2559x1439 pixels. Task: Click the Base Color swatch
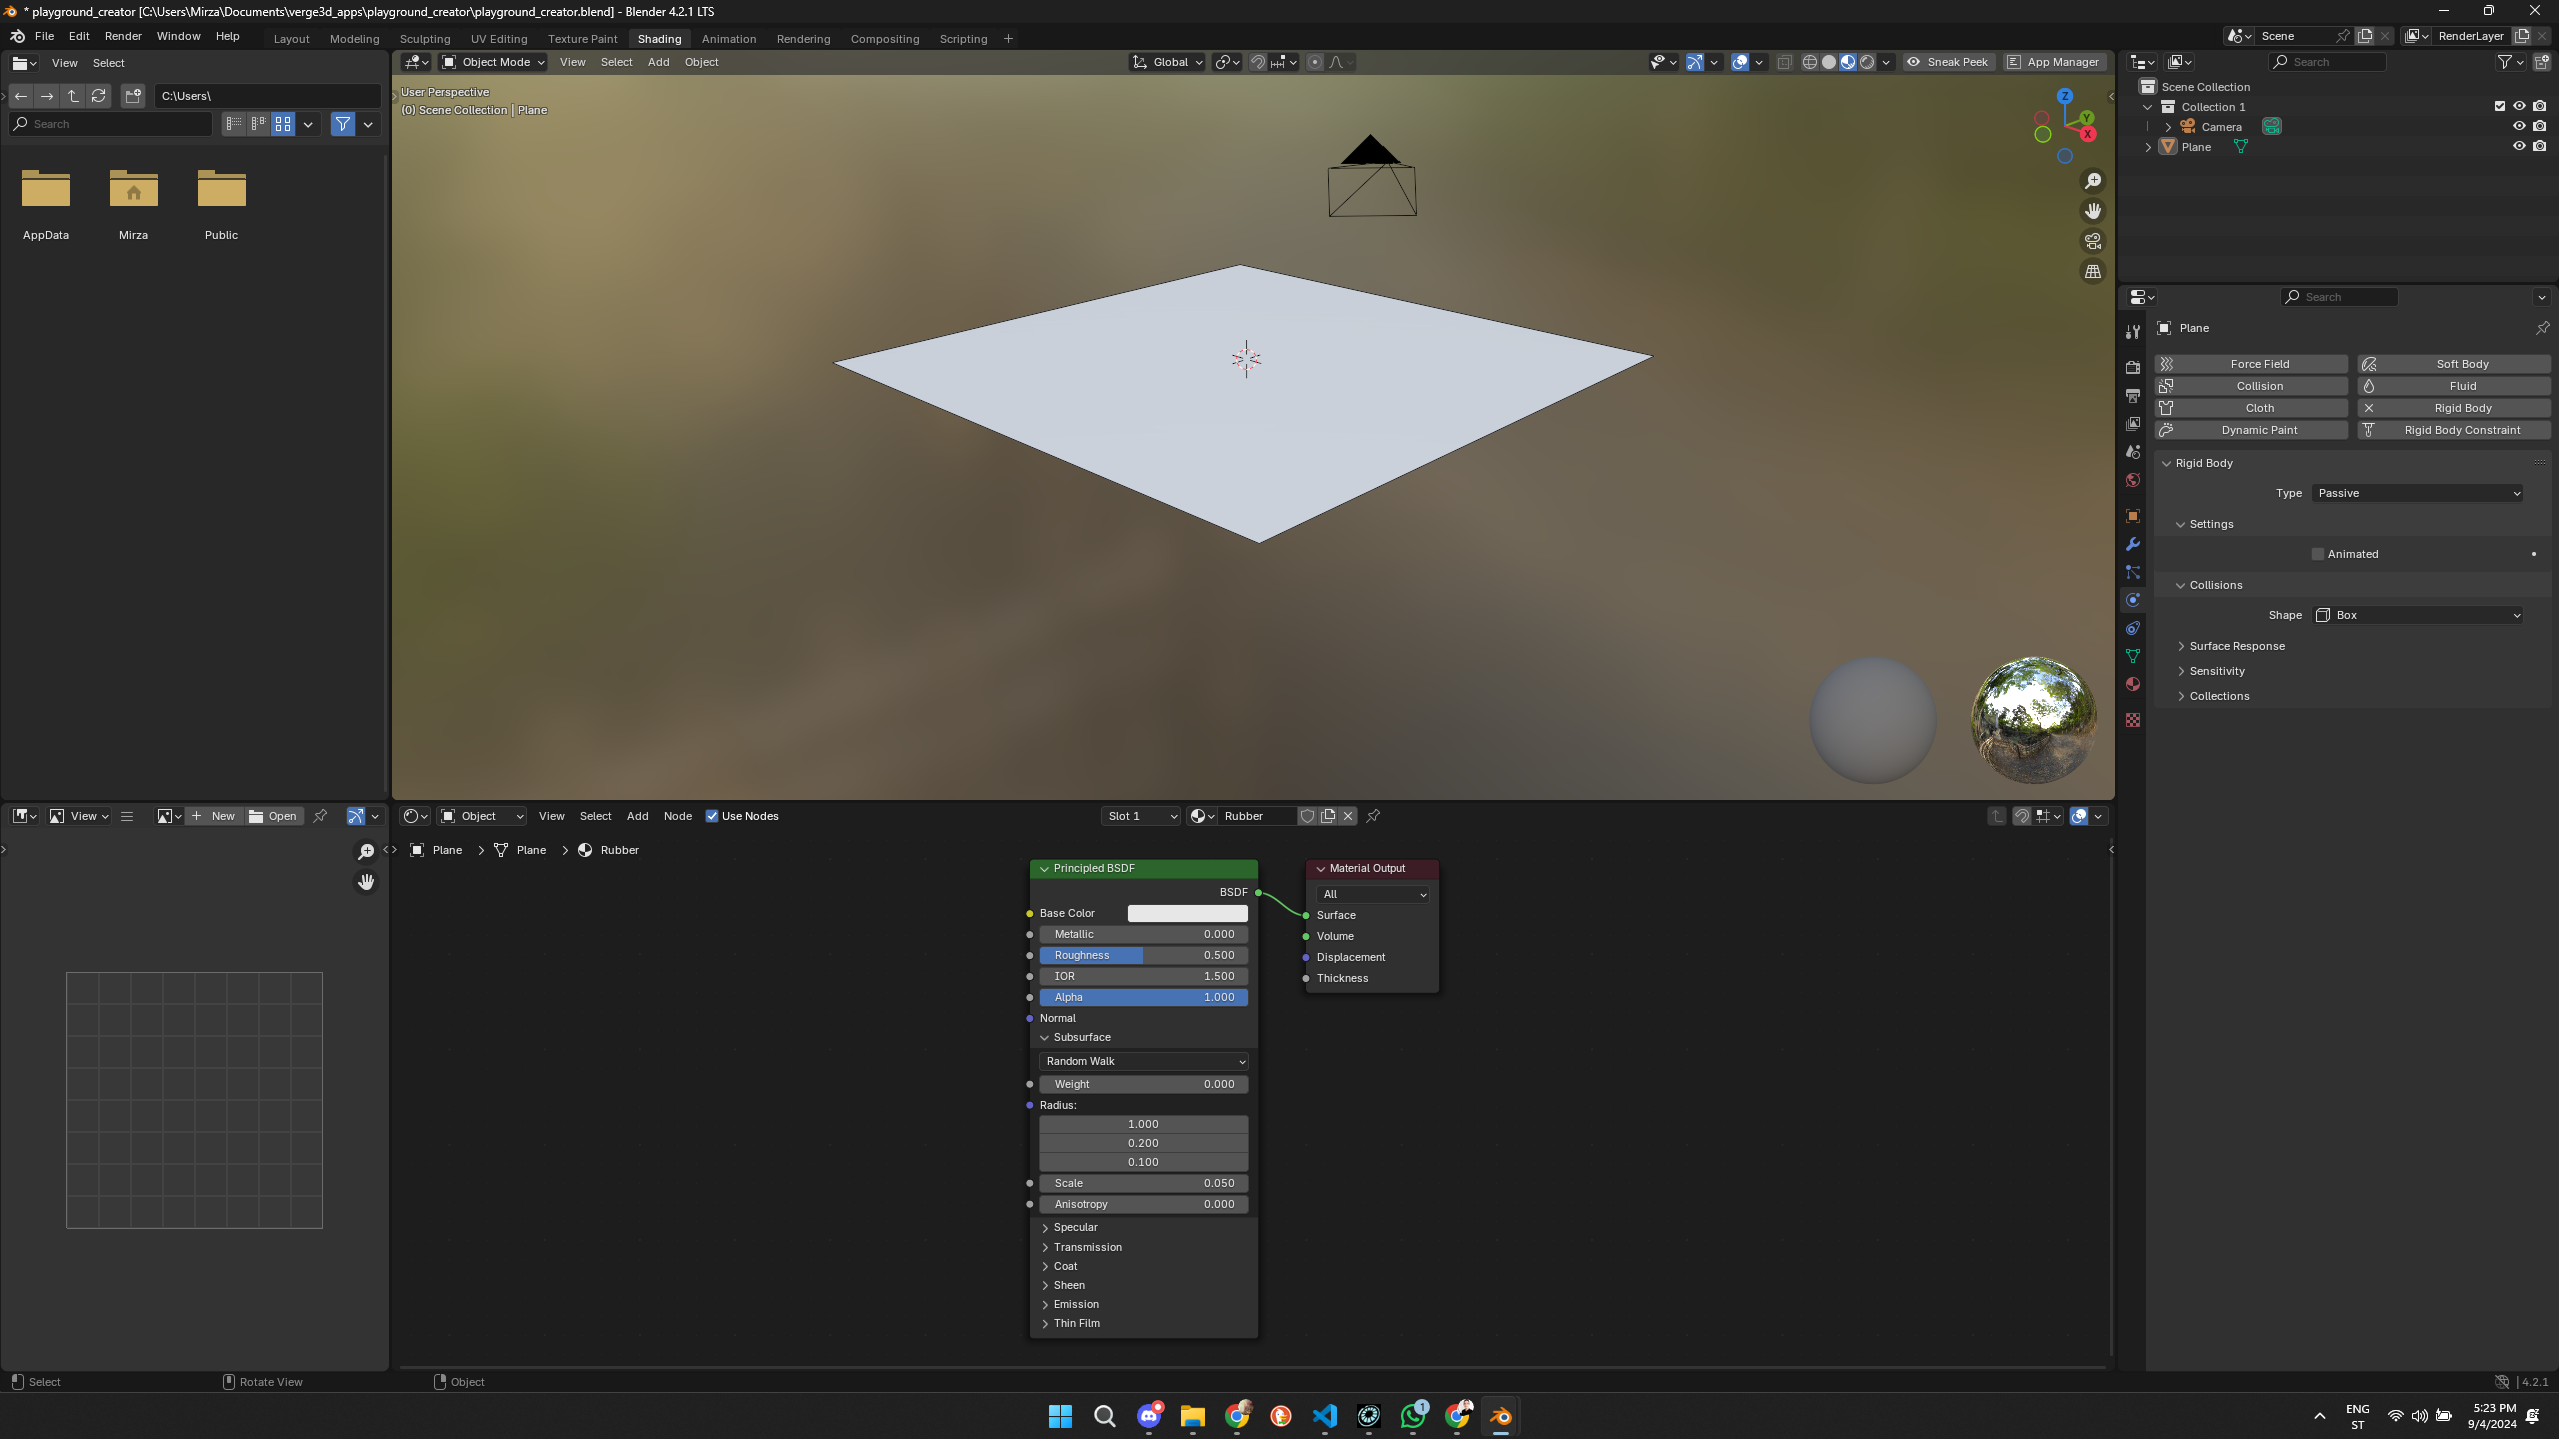1188,913
